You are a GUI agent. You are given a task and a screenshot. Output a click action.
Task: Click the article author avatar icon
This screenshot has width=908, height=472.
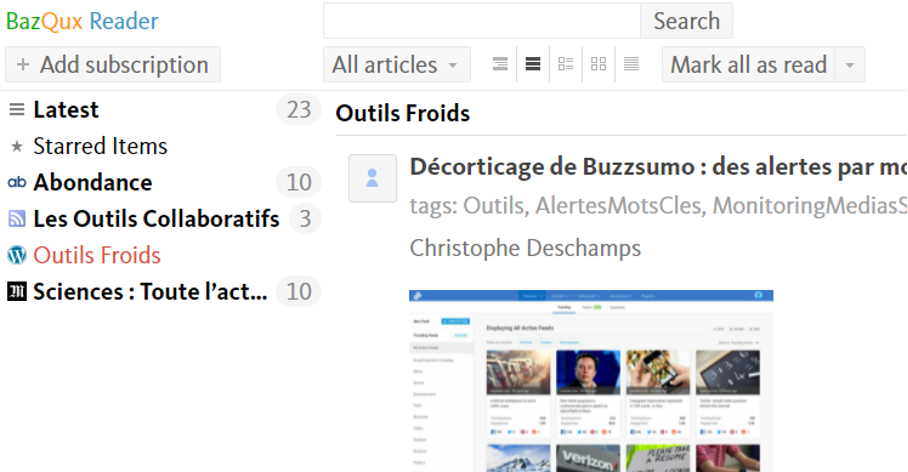click(x=372, y=178)
